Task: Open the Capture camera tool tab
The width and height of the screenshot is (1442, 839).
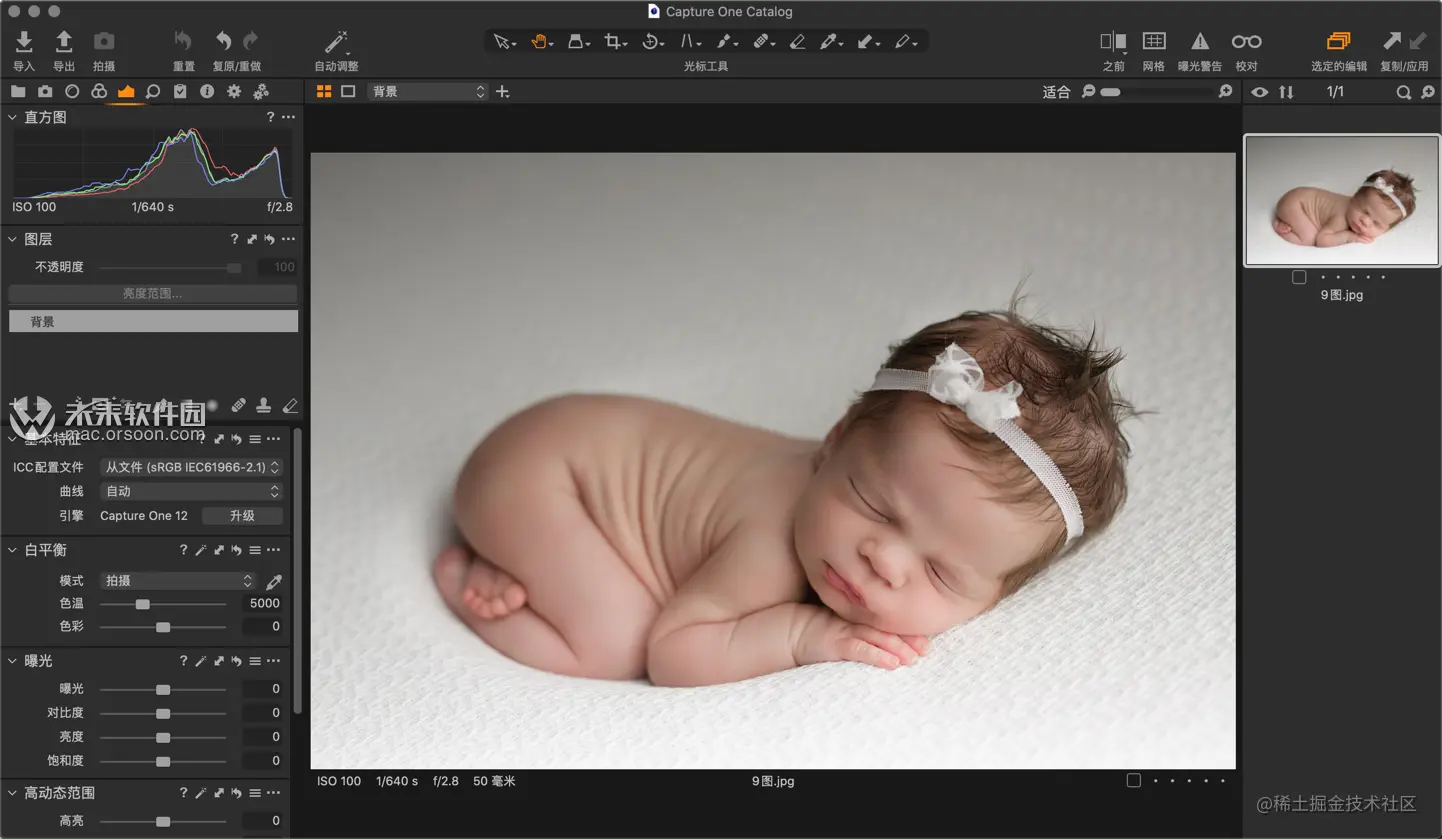Action: tap(45, 91)
